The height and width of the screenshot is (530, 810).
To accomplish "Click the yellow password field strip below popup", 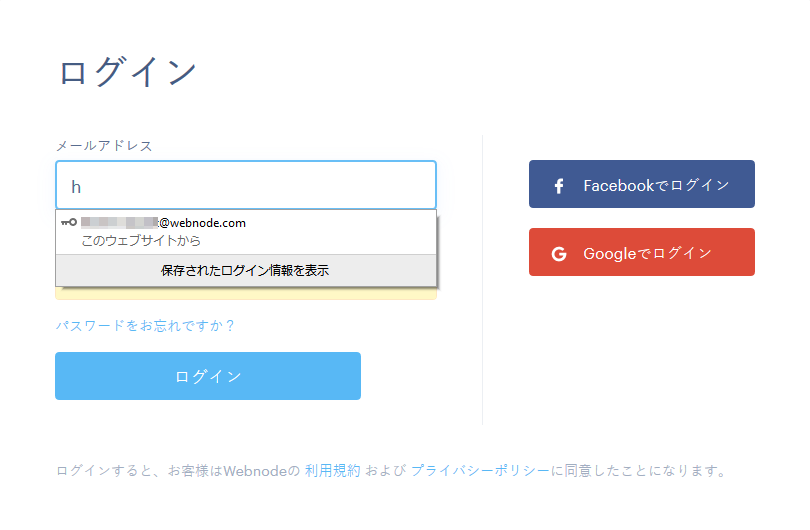I will [x=245, y=294].
